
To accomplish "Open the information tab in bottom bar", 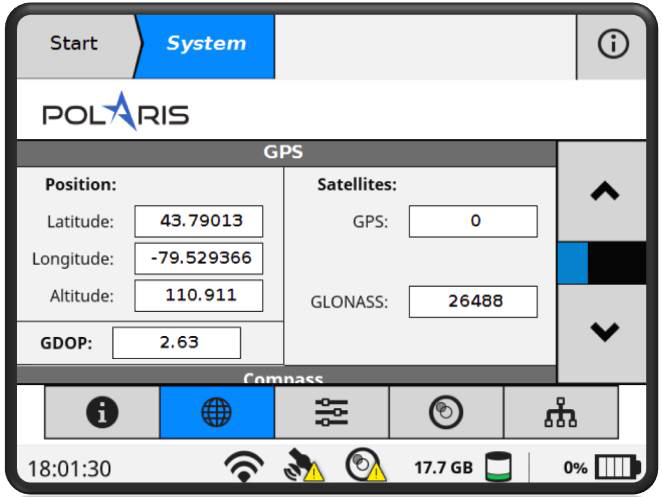I will pos(102,412).
